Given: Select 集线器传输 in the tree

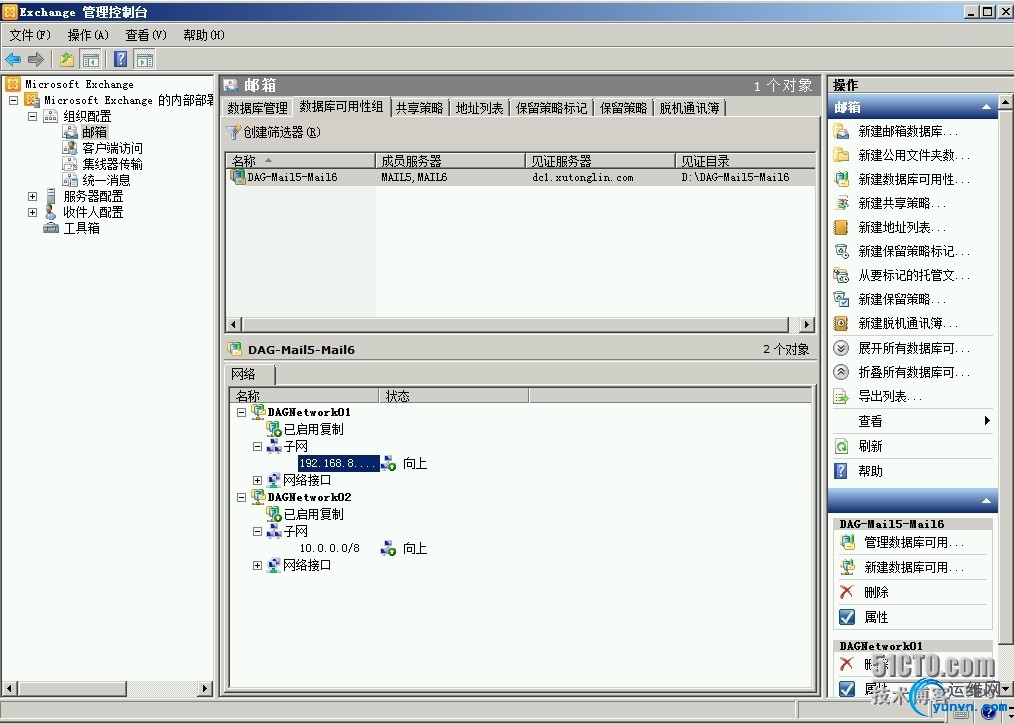Looking at the screenshot, I should tap(113, 164).
